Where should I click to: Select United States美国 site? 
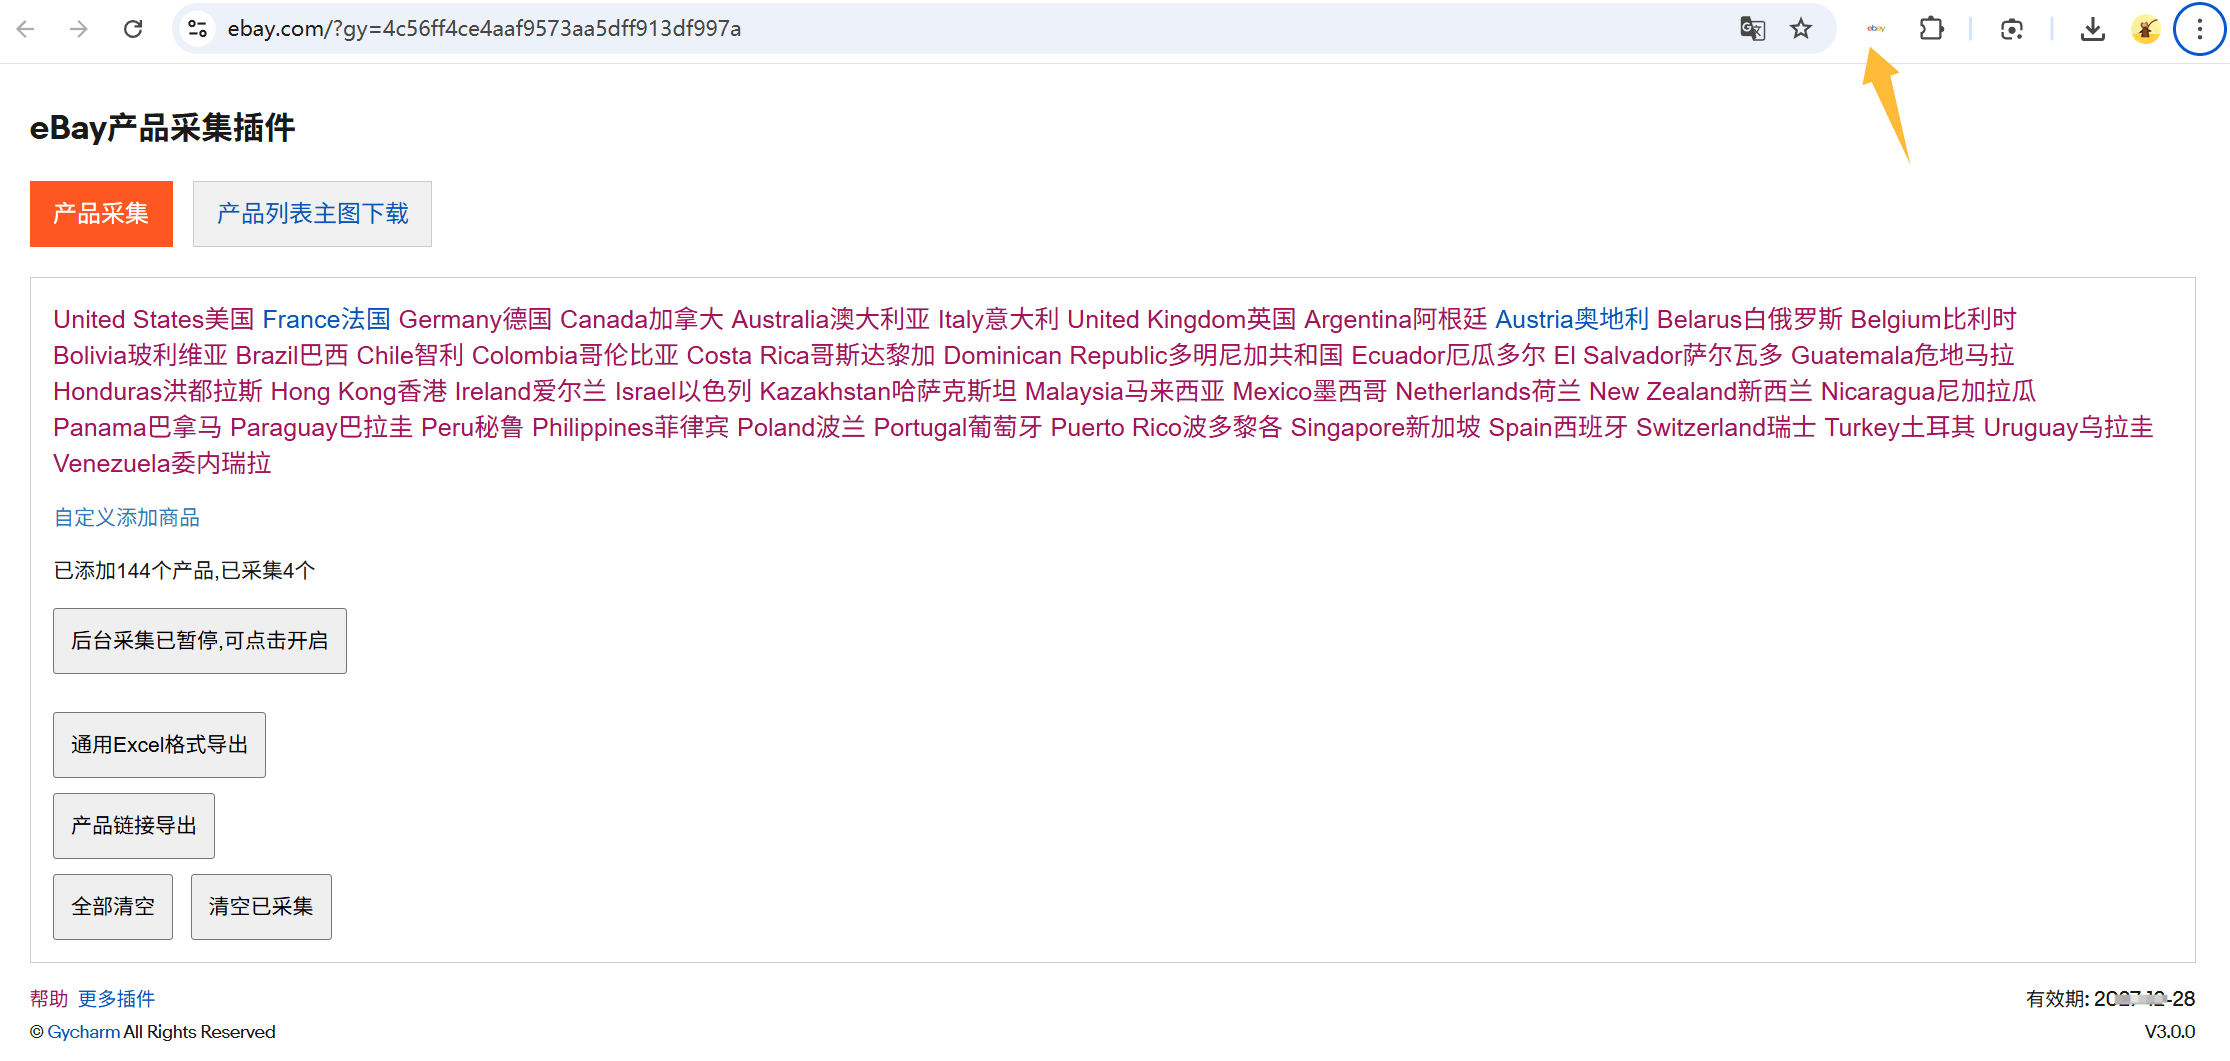click(x=153, y=320)
